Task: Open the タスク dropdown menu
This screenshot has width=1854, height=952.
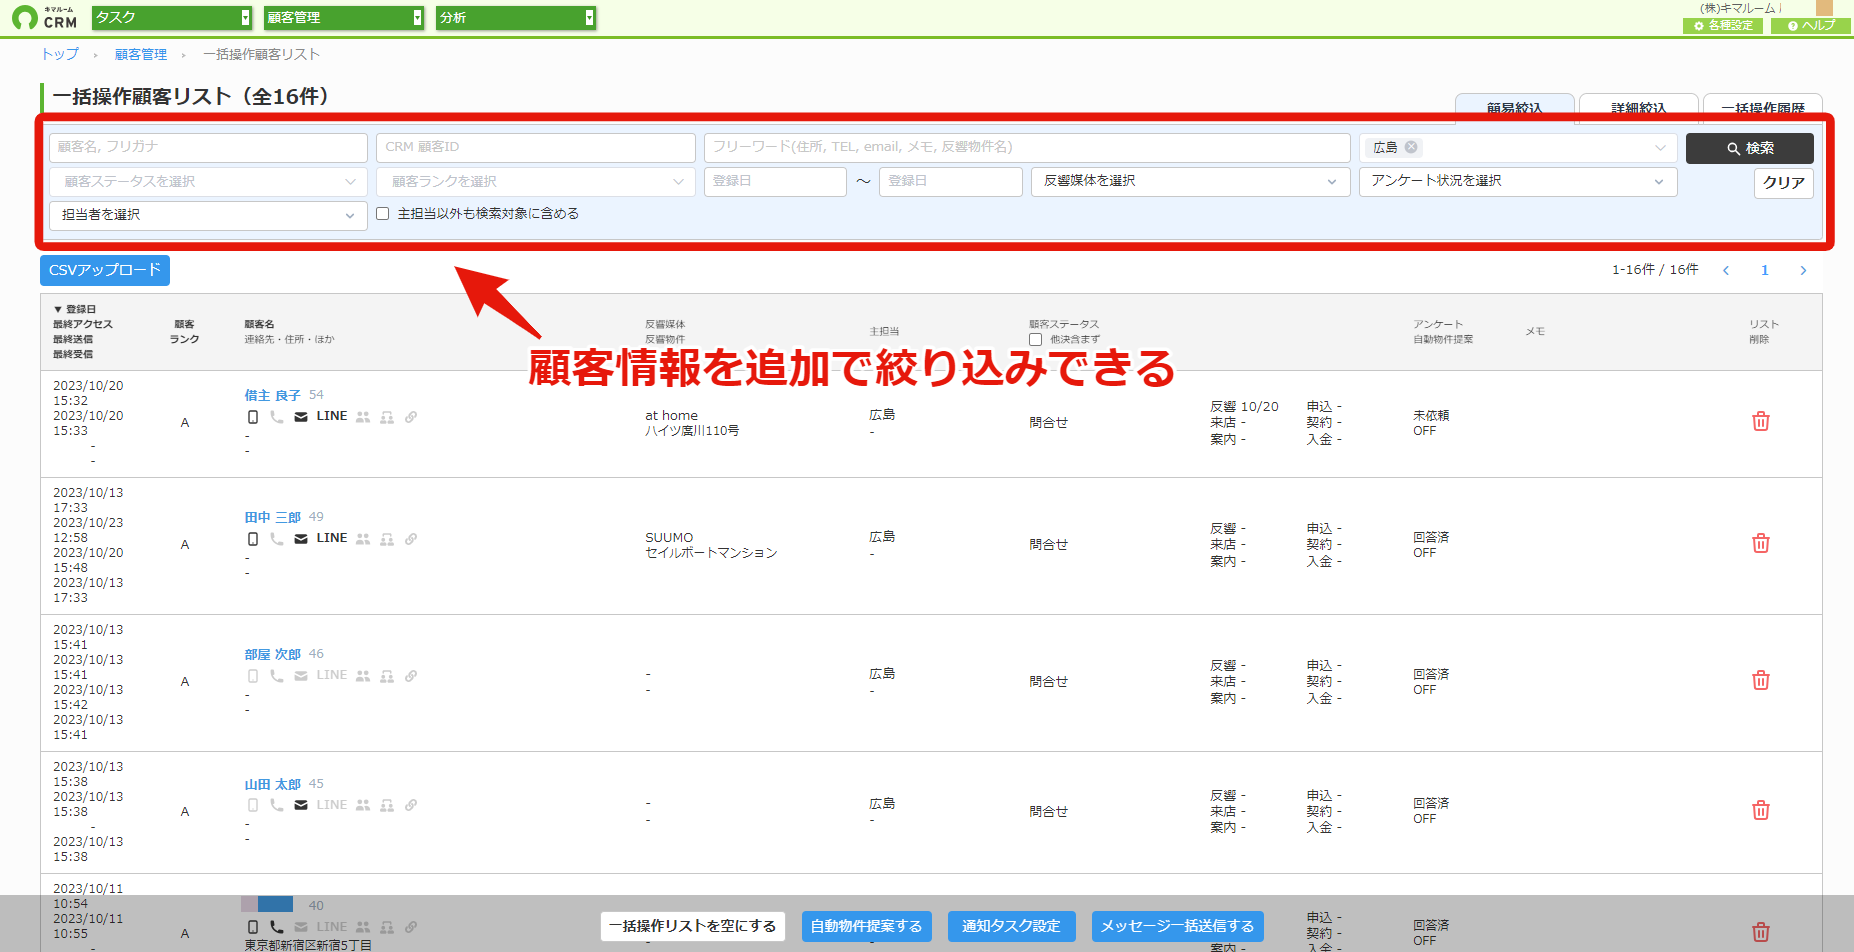Action: 172,18
